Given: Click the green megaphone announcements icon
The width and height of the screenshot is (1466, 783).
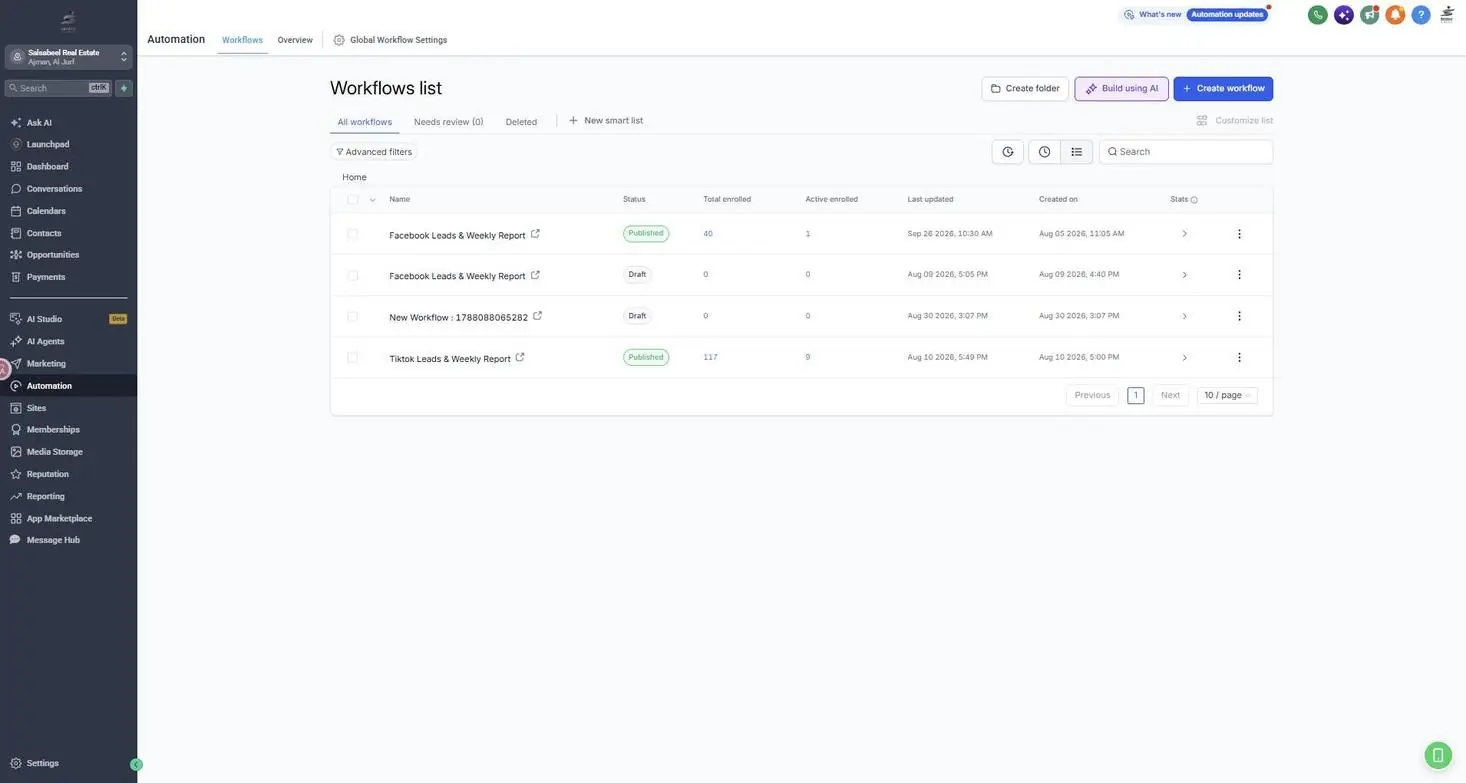Looking at the screenshot, I should pos(1370,15).
